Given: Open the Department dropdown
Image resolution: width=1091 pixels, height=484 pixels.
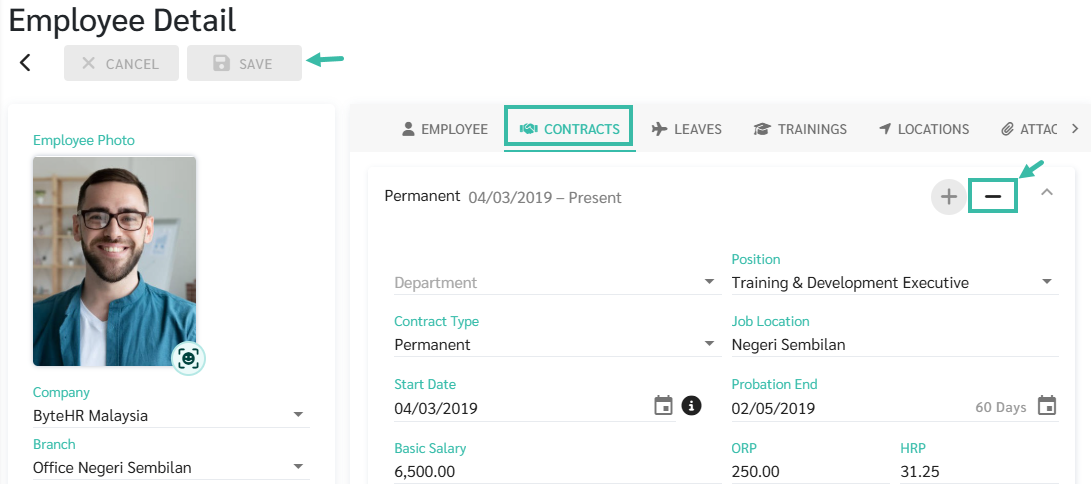Looking at the screenshot, I should pyautogui.click(x=557, y=282).
